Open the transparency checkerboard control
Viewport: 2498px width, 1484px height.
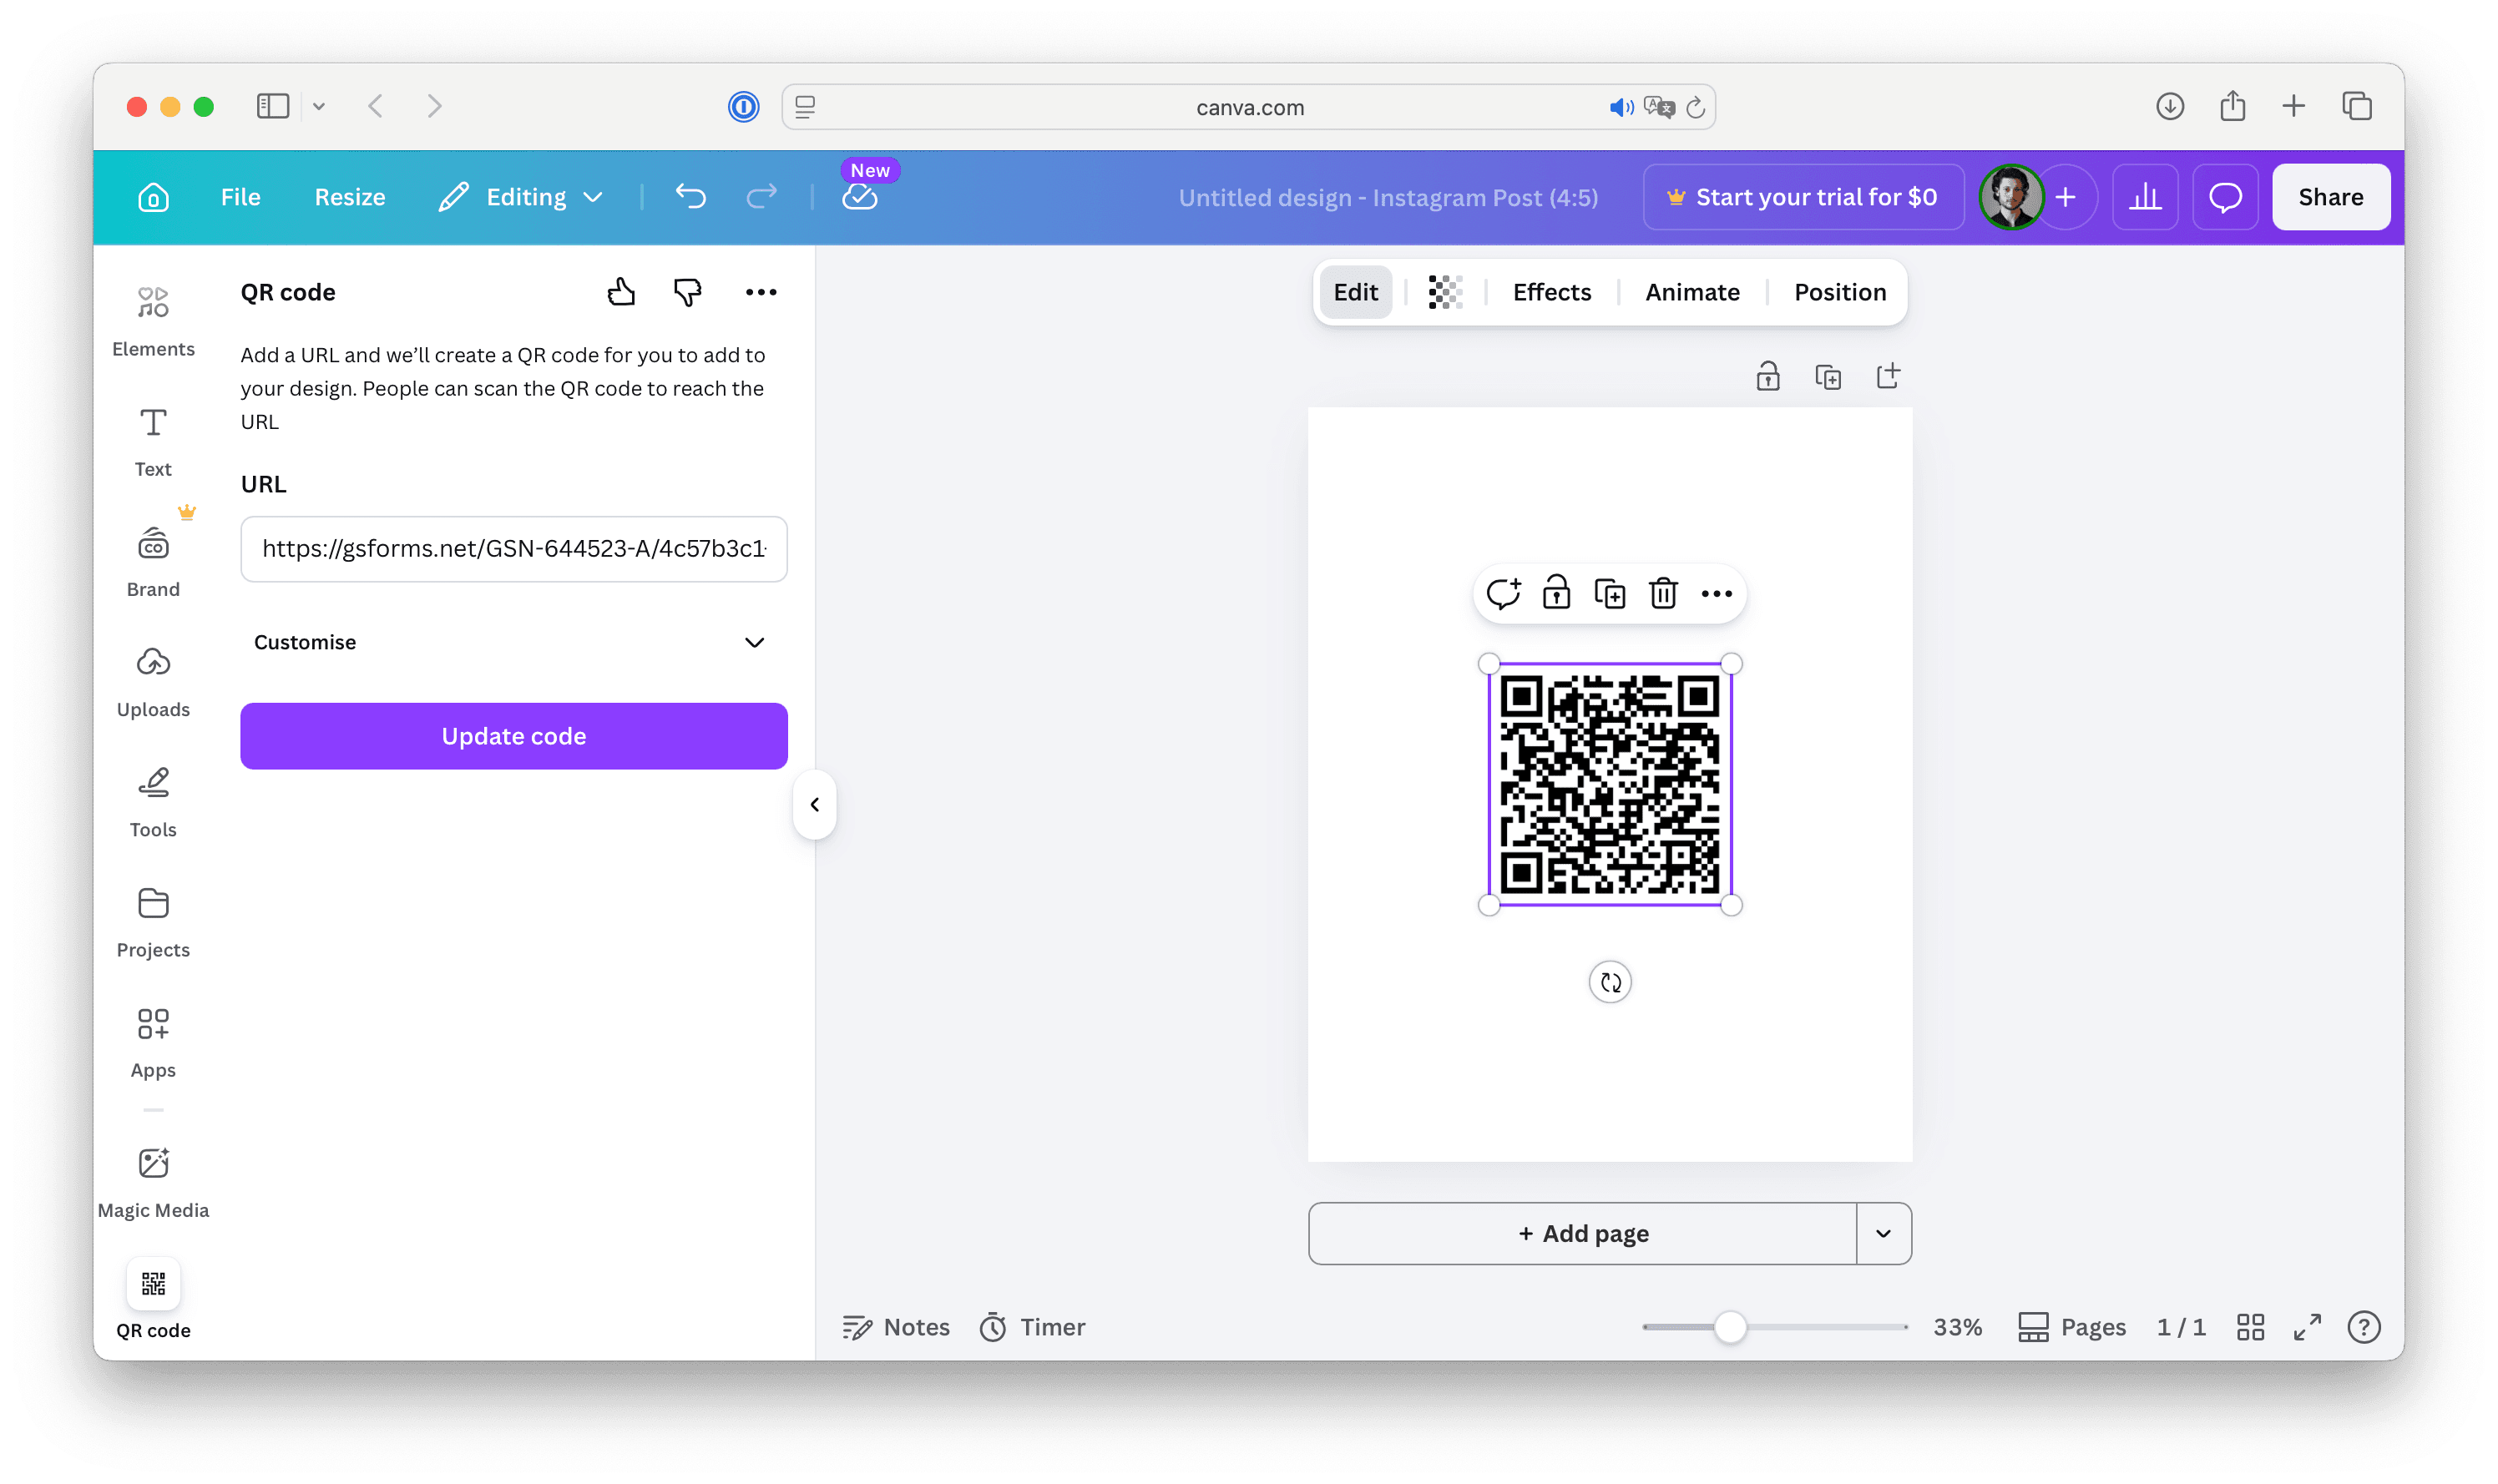pyautogui.click(x=1445, y=292)
